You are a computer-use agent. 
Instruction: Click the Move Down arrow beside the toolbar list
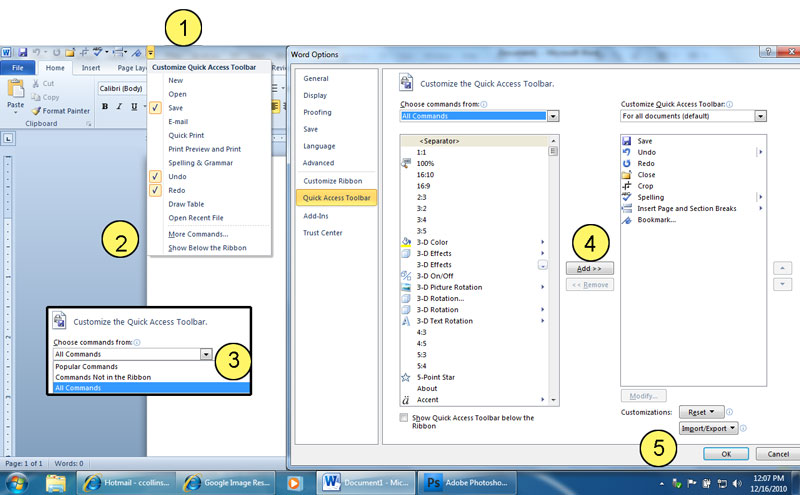click(782, 284)
